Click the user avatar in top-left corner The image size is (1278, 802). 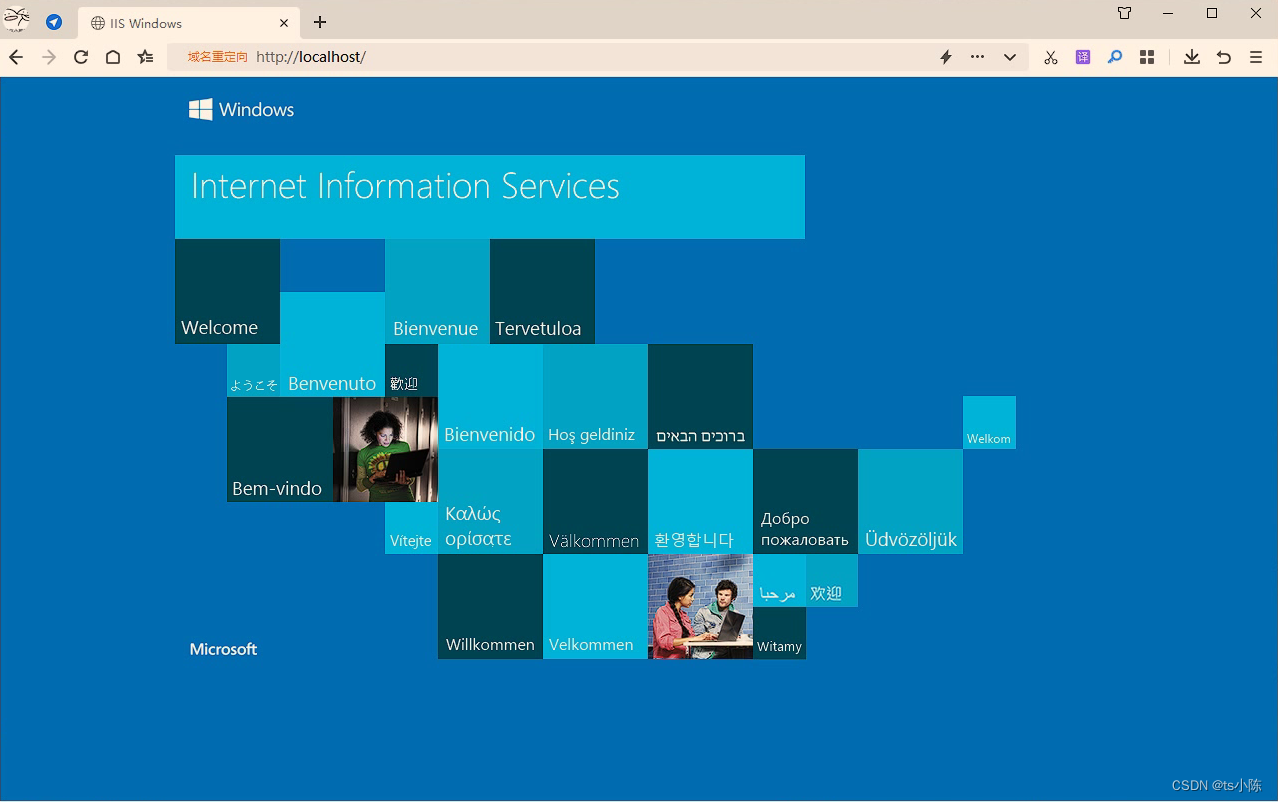coord(17,20)
